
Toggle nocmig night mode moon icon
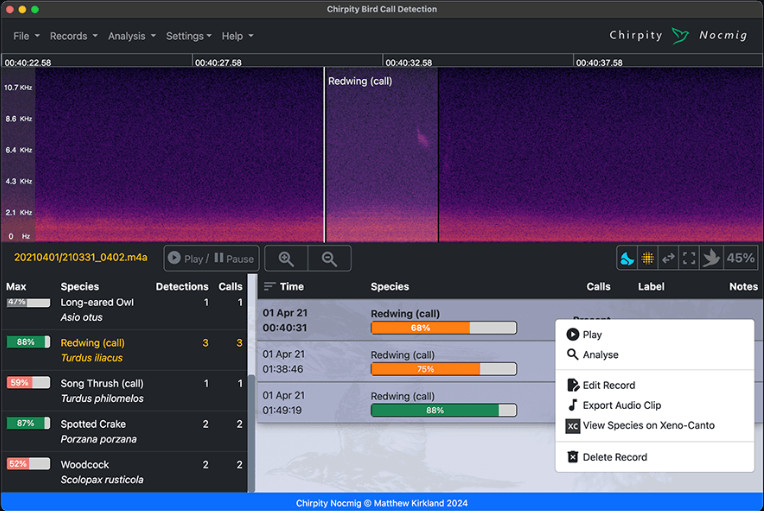click(x=627, y=258)
